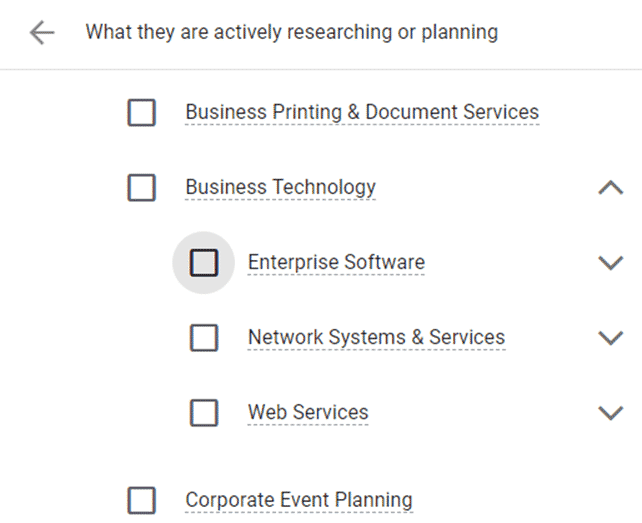Viewport: 642px width, 523px height.
Task: Click the word 'planning' in the header title
Action: coord(459,32)
